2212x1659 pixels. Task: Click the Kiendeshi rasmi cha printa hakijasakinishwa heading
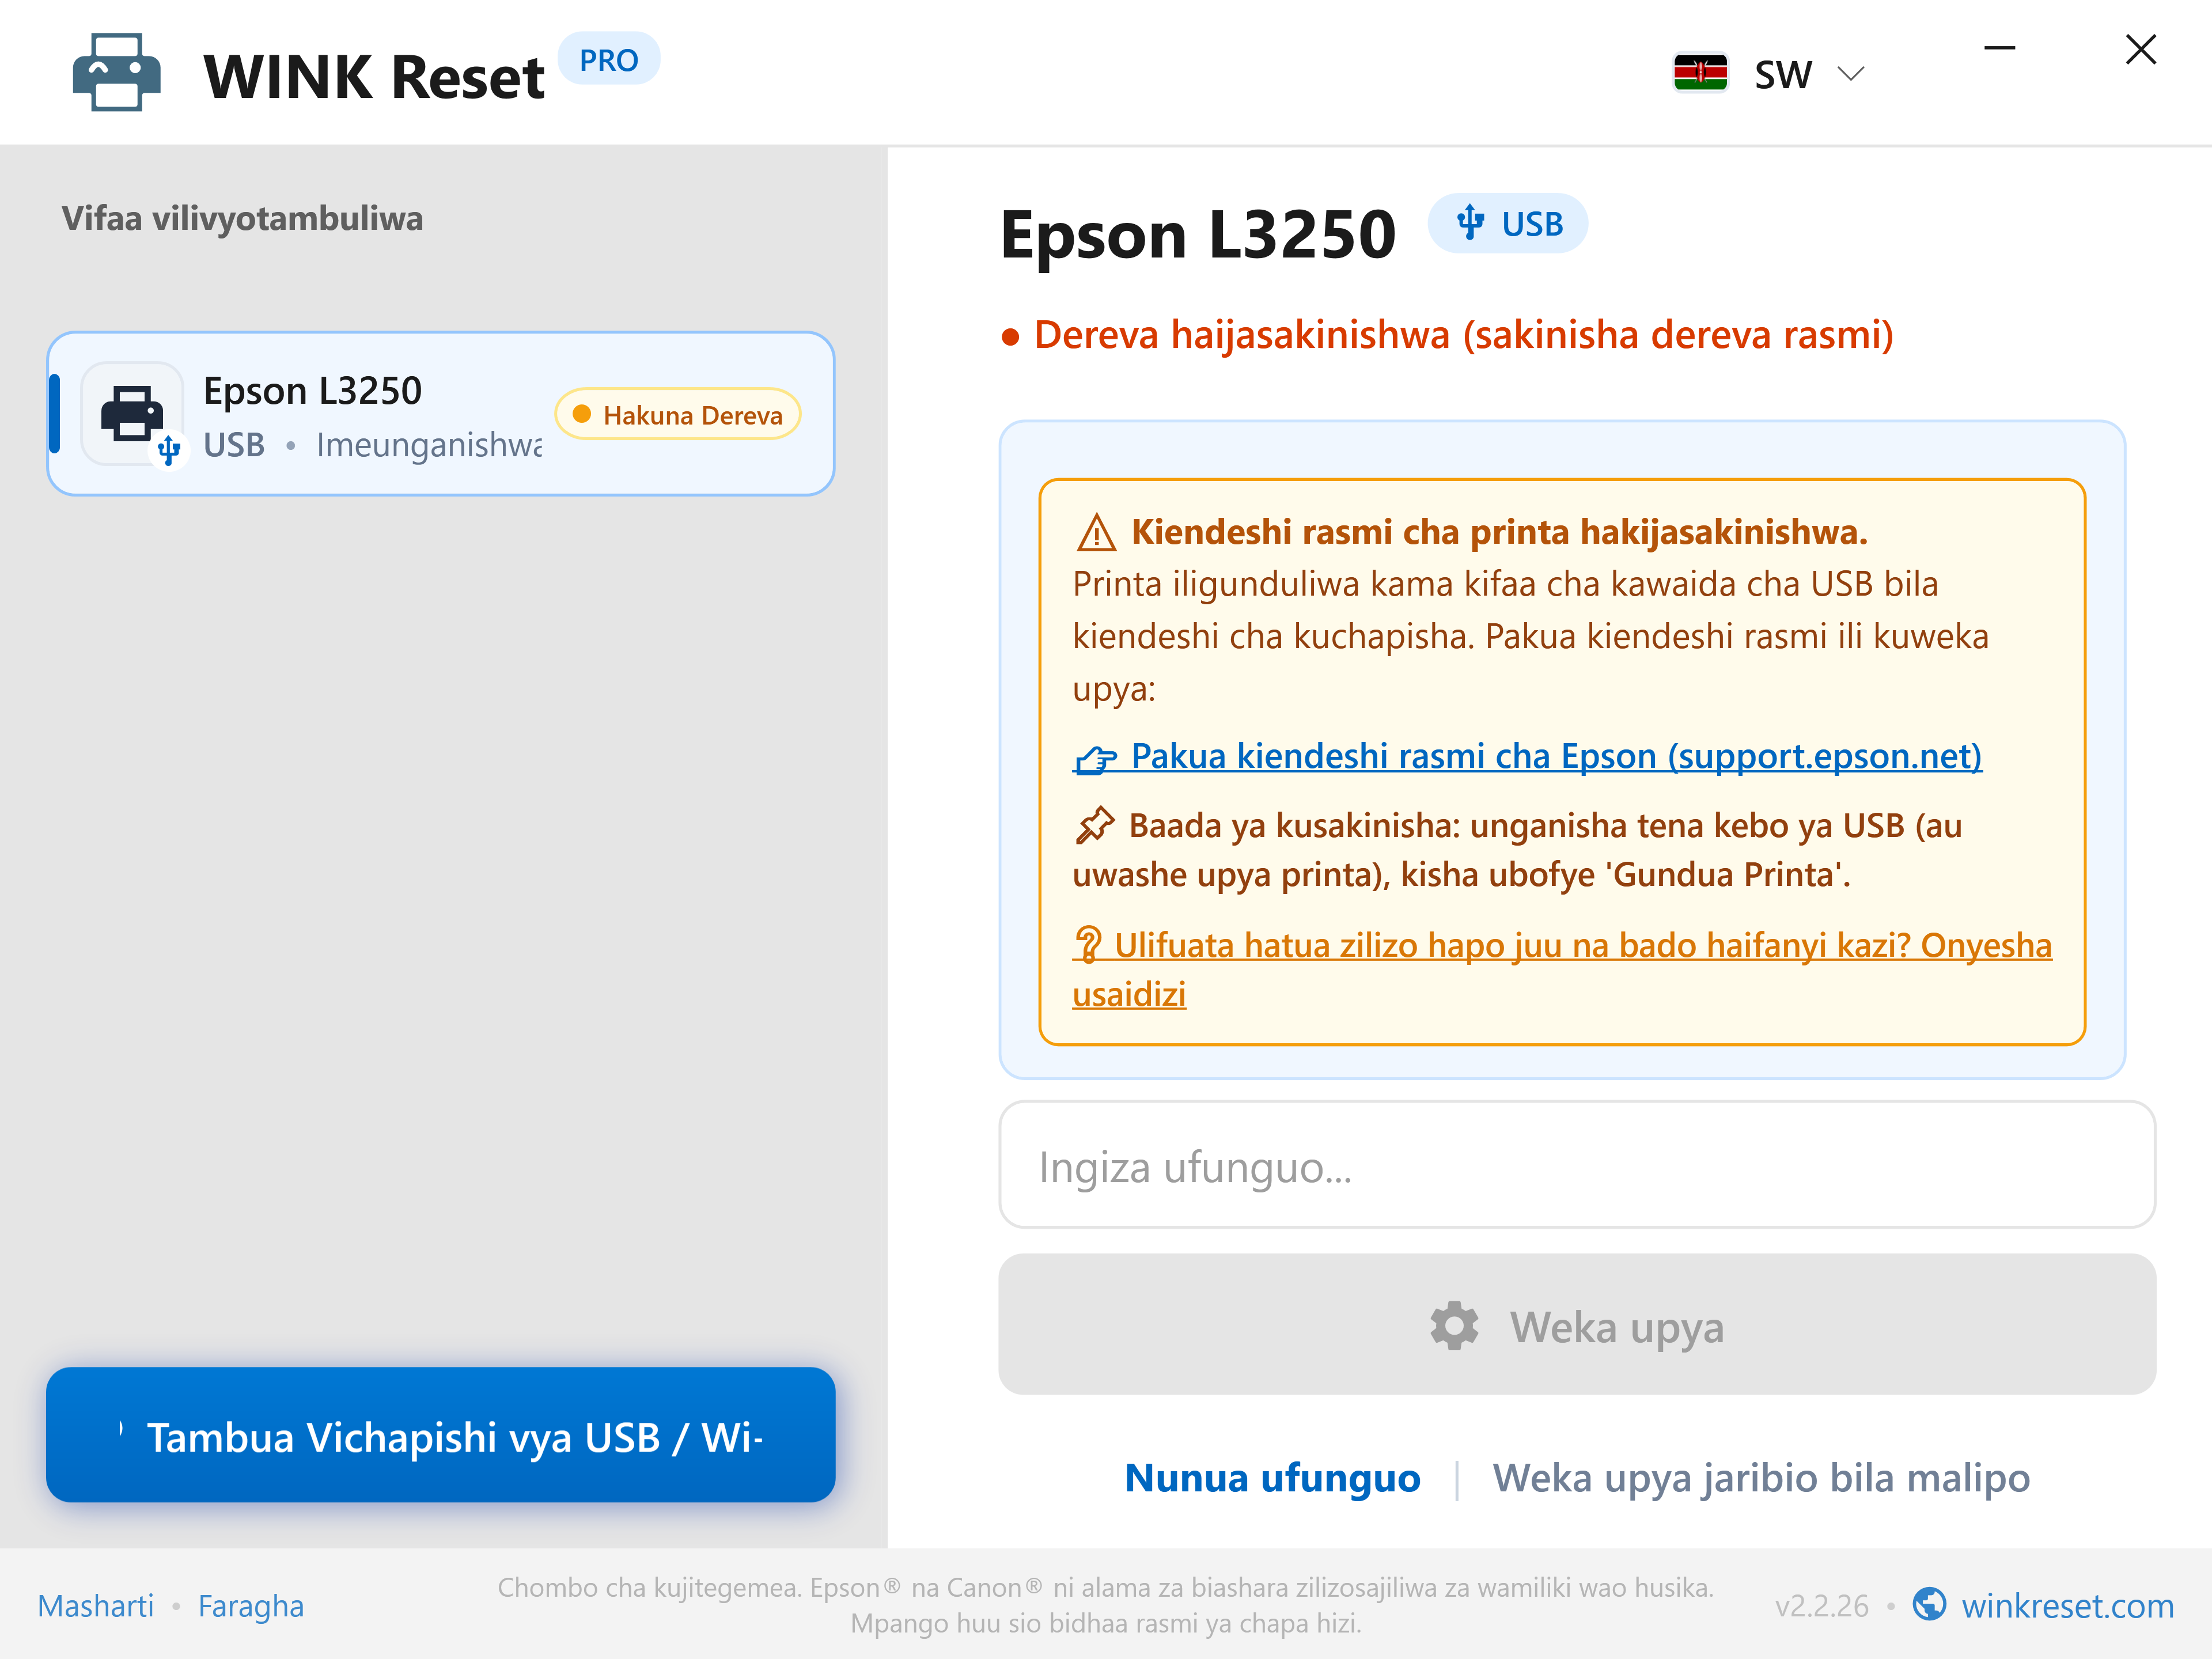click(x=1499, y=532)
